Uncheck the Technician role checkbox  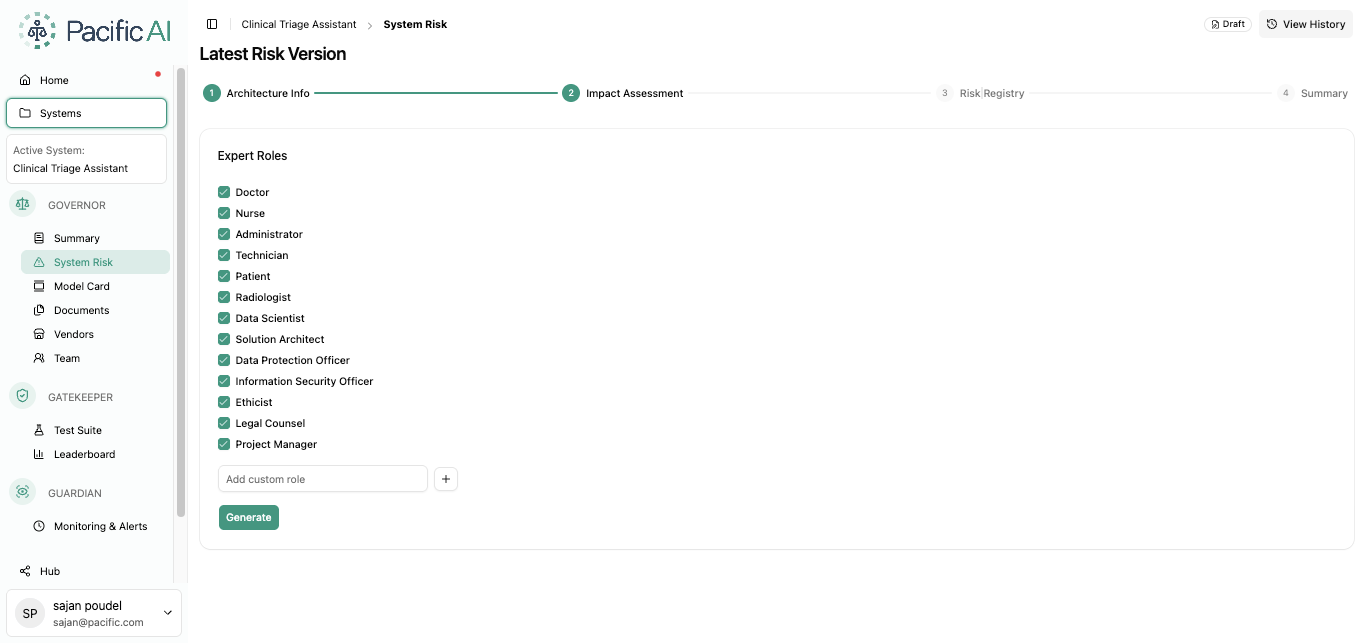click(224, 255)
